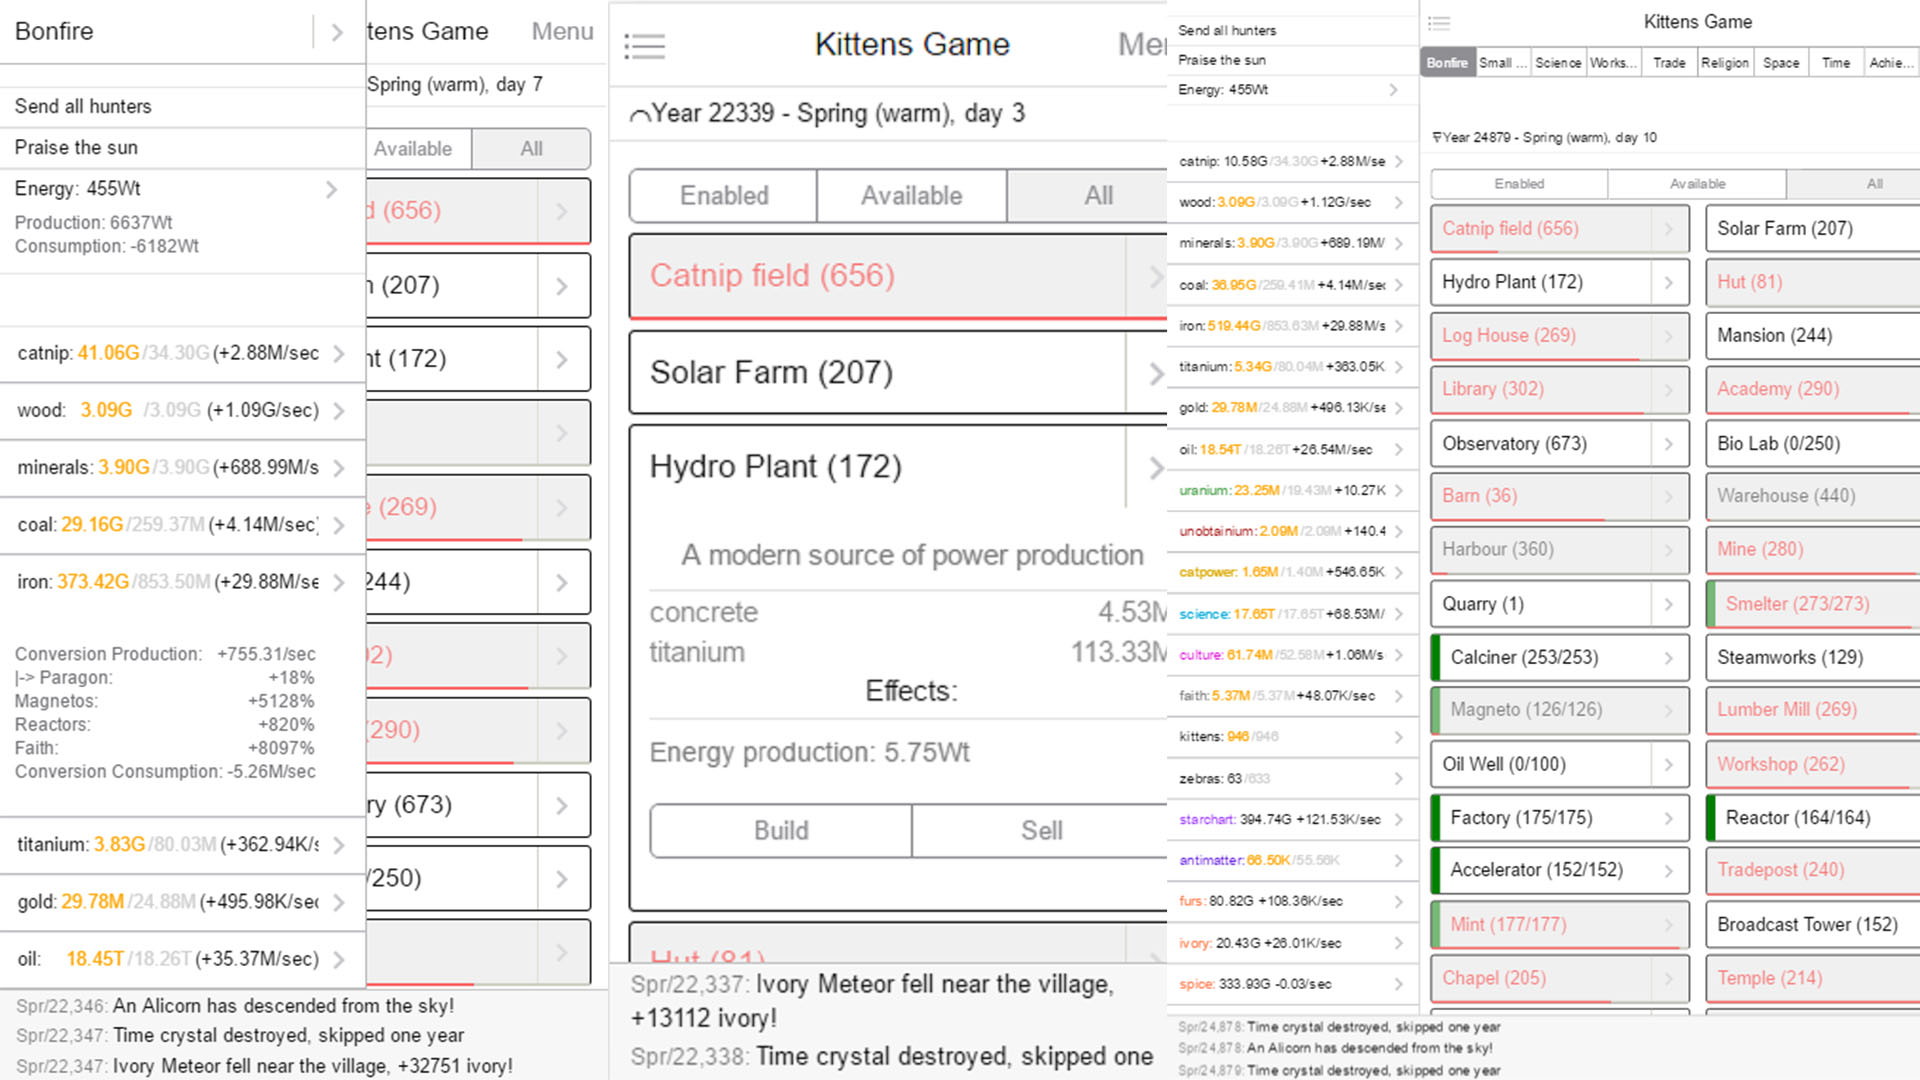Viewport: 1920px width, 1080px height.
Task: Select the Enabled filter in the right panel
Action: pyautogui.click(x=1519, y=184)
